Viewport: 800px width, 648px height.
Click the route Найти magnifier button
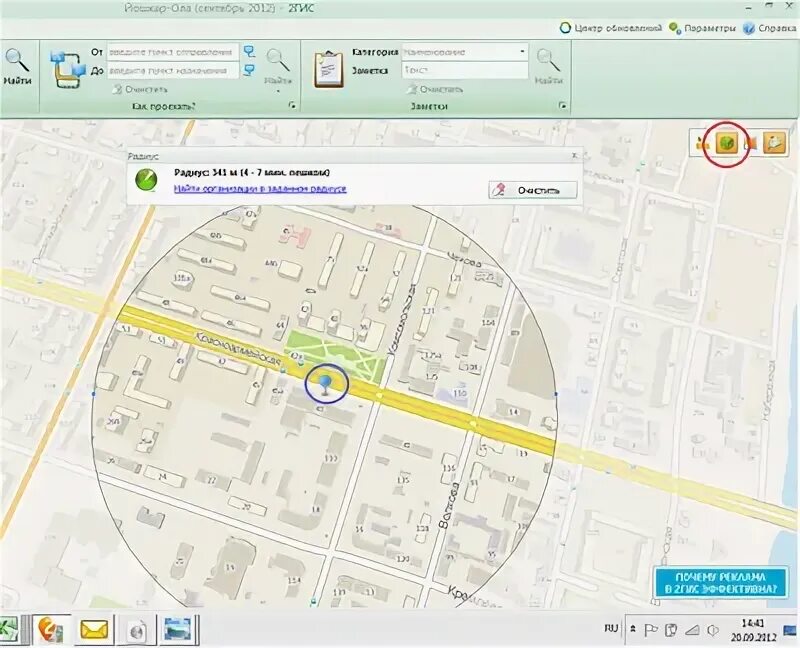[x=278, y=66]
